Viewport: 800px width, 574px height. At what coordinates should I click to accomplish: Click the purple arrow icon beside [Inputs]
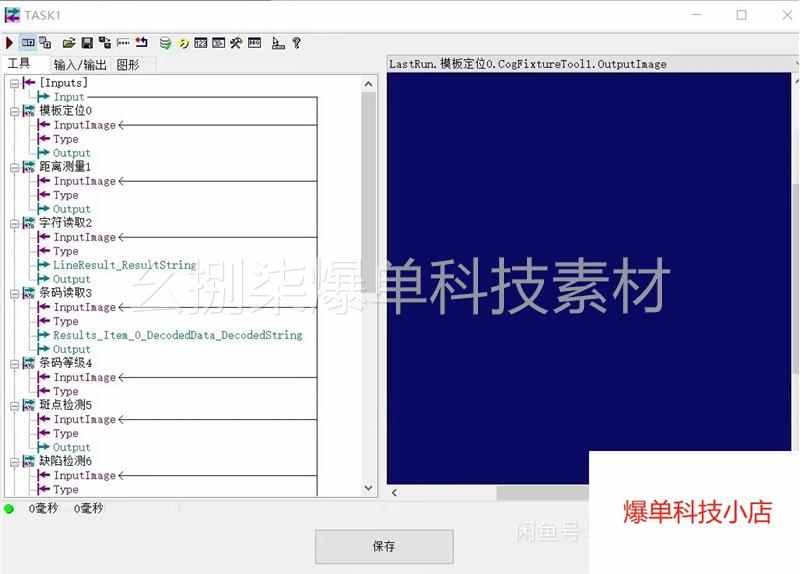click(29, 83)
